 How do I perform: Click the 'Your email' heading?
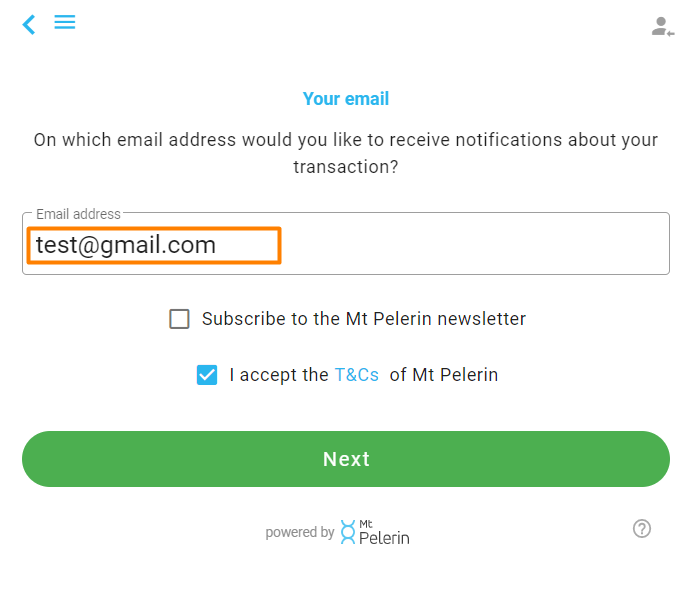click(x=346, y=99)
